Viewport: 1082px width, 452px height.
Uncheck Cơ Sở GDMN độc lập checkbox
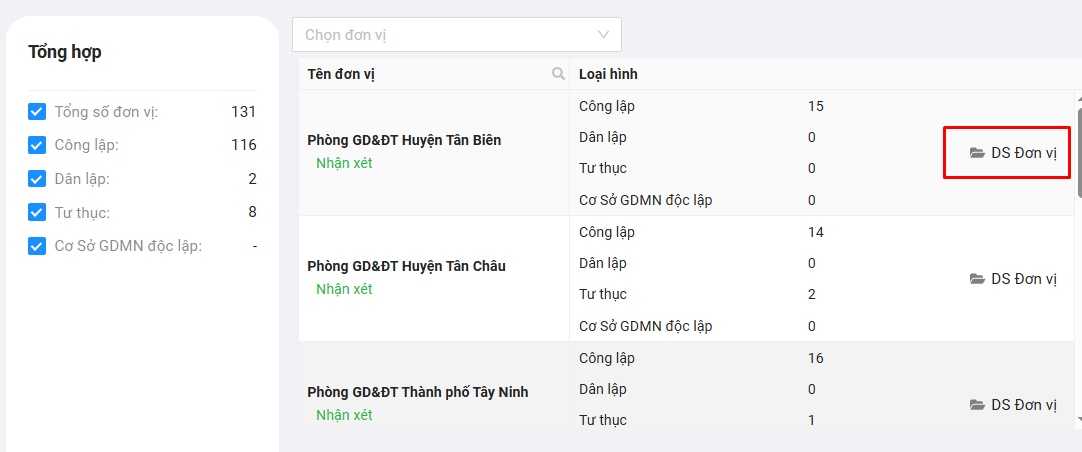(37, 246)
